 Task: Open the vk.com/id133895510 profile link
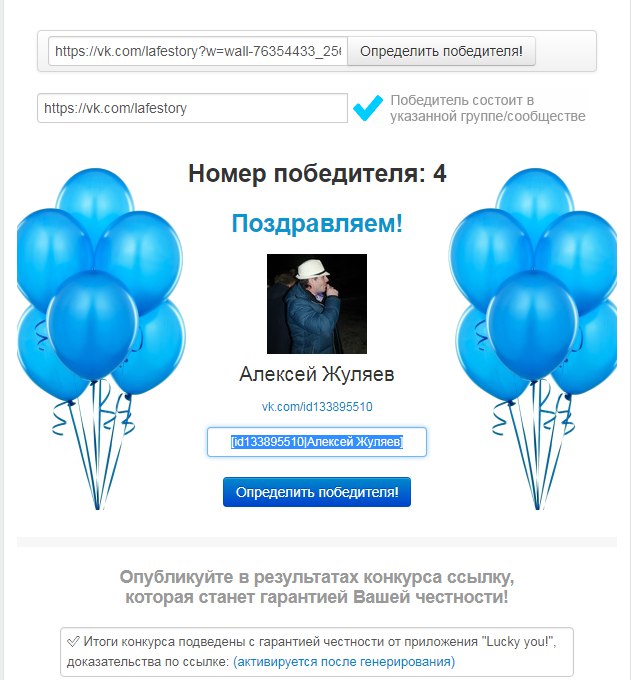(x=317, y=407)
